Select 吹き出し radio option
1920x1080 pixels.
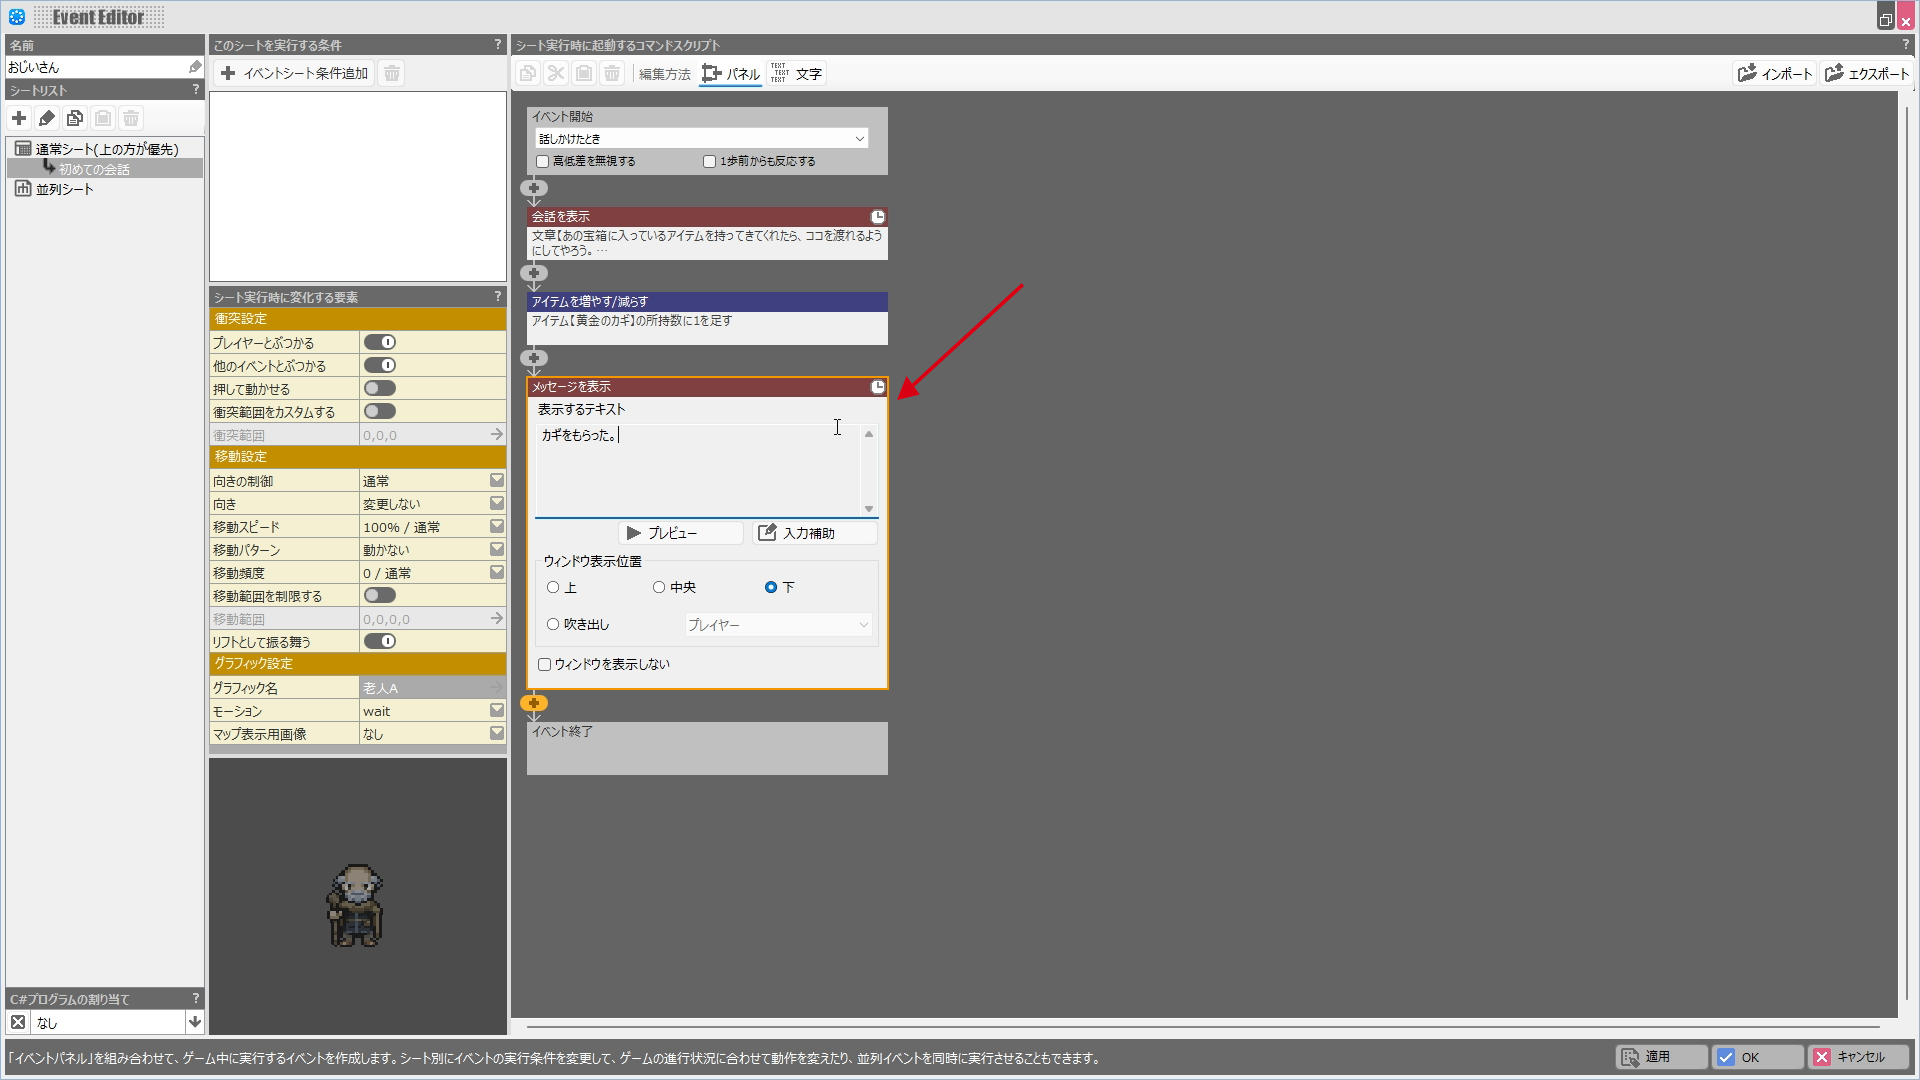(553, 624)
